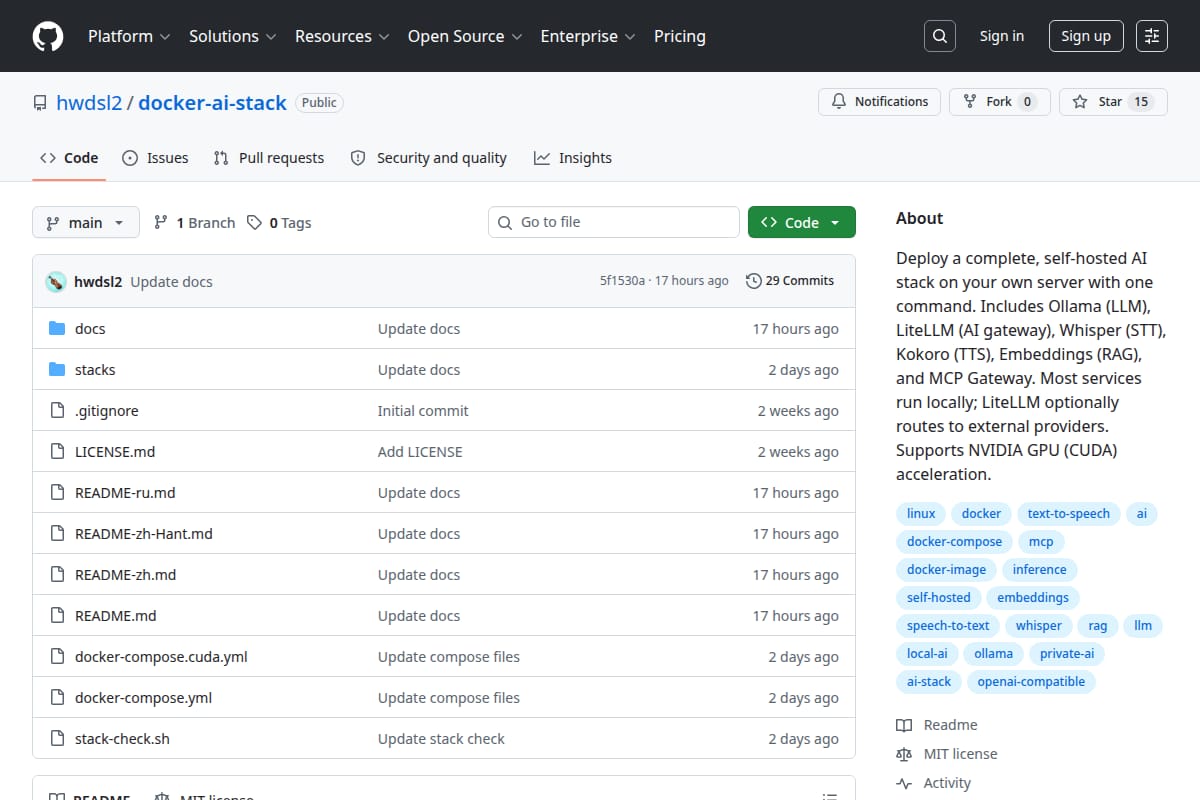Click into the Go to file field
Screen dimensions: 1200x800
614,222
